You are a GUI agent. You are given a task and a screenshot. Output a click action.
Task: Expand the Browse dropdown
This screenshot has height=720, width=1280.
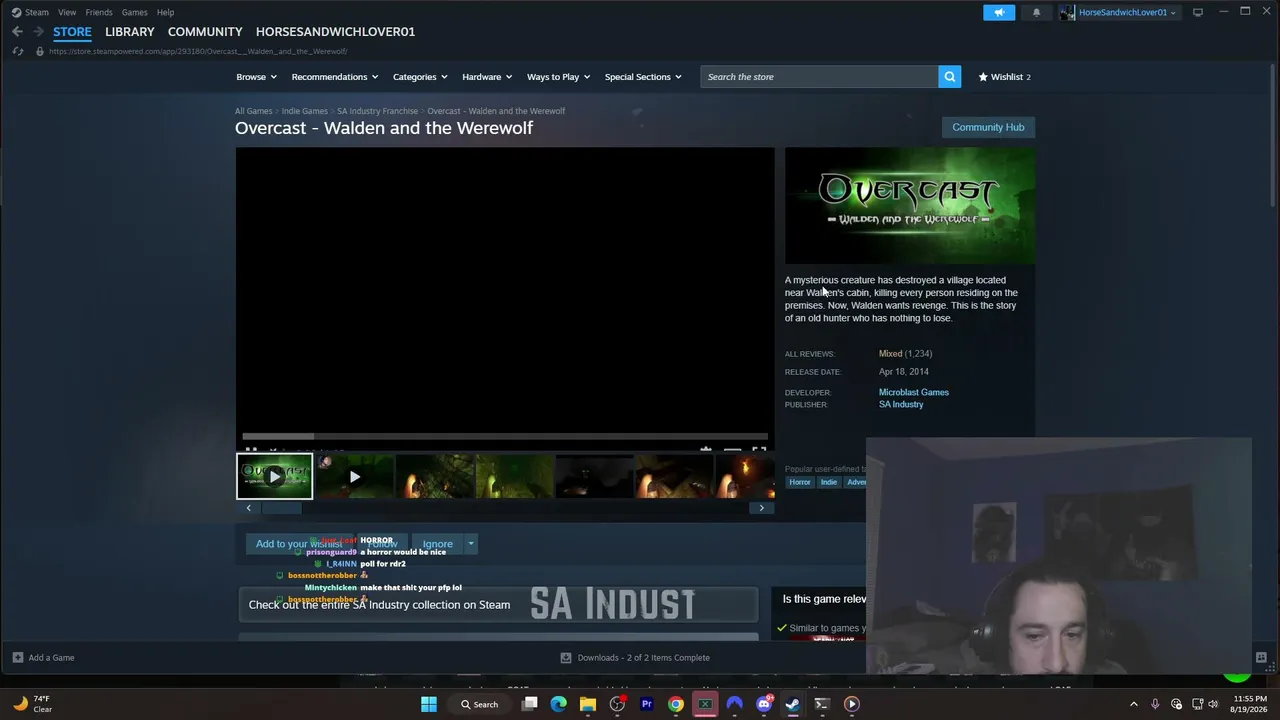pyautogui.click(x=256, y=77)
